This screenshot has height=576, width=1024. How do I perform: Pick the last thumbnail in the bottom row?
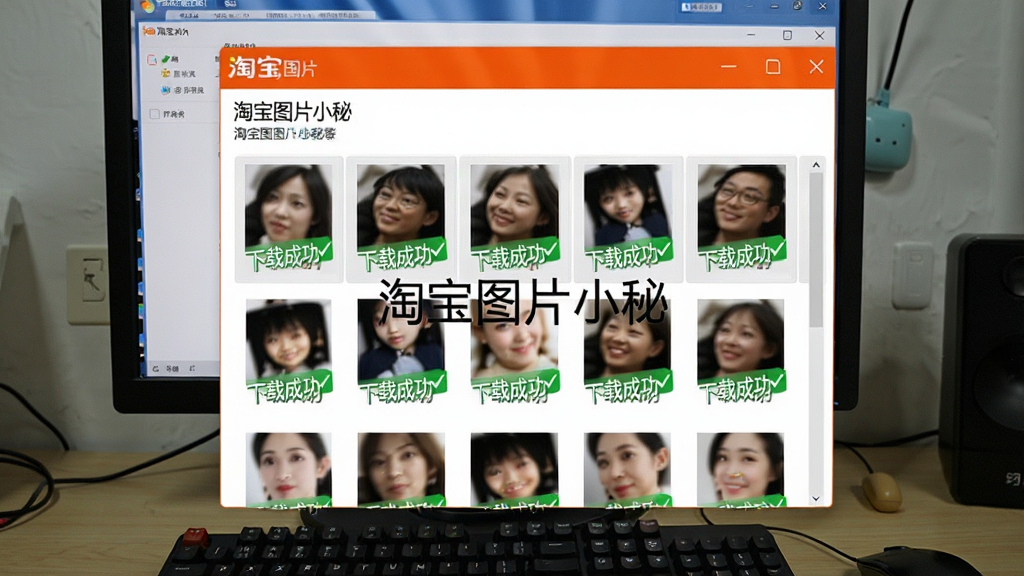point(741,469)
